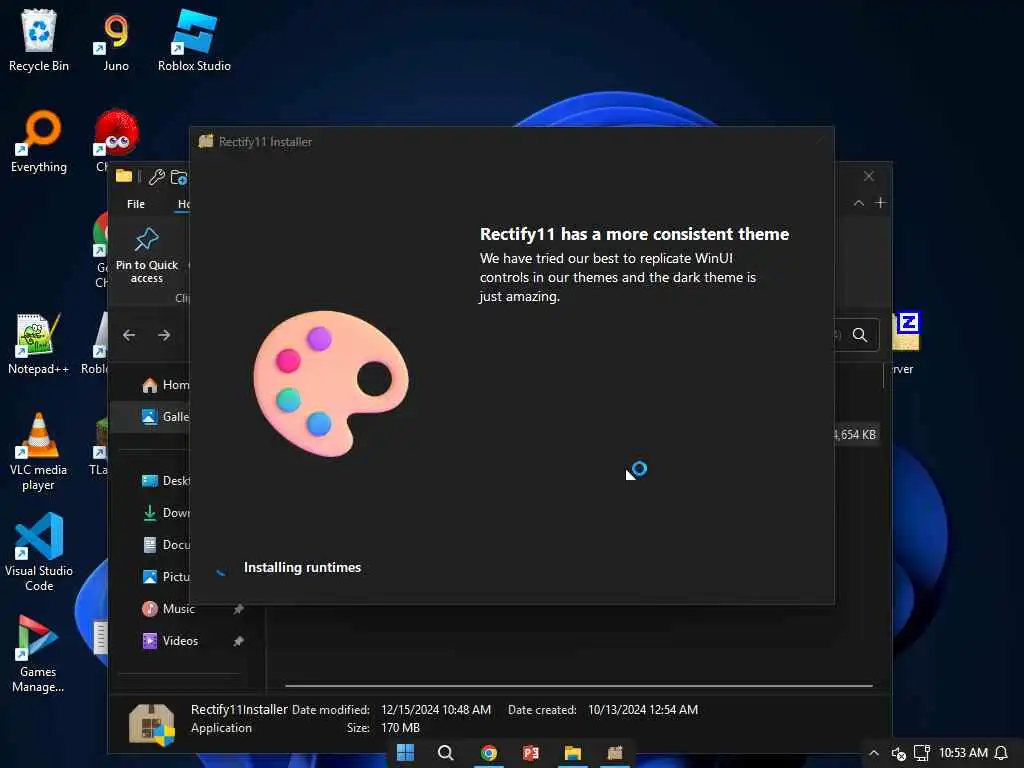The image size is (1024, 768).
Task: Click the Rectify11Installer file icon in details pane
Action: click(152, 724)
